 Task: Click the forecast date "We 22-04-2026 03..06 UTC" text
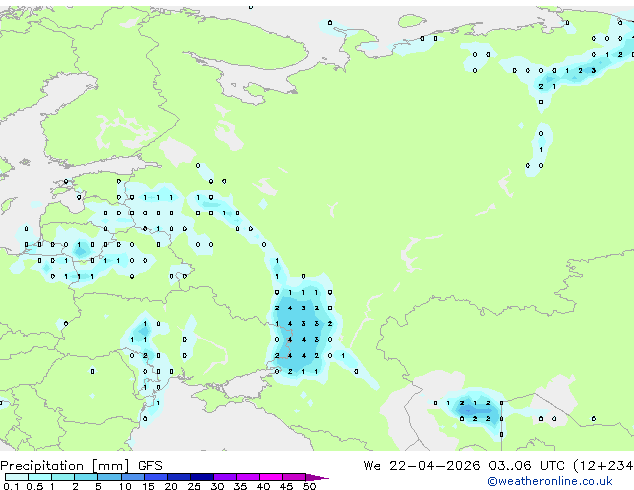tap(464, 466)
